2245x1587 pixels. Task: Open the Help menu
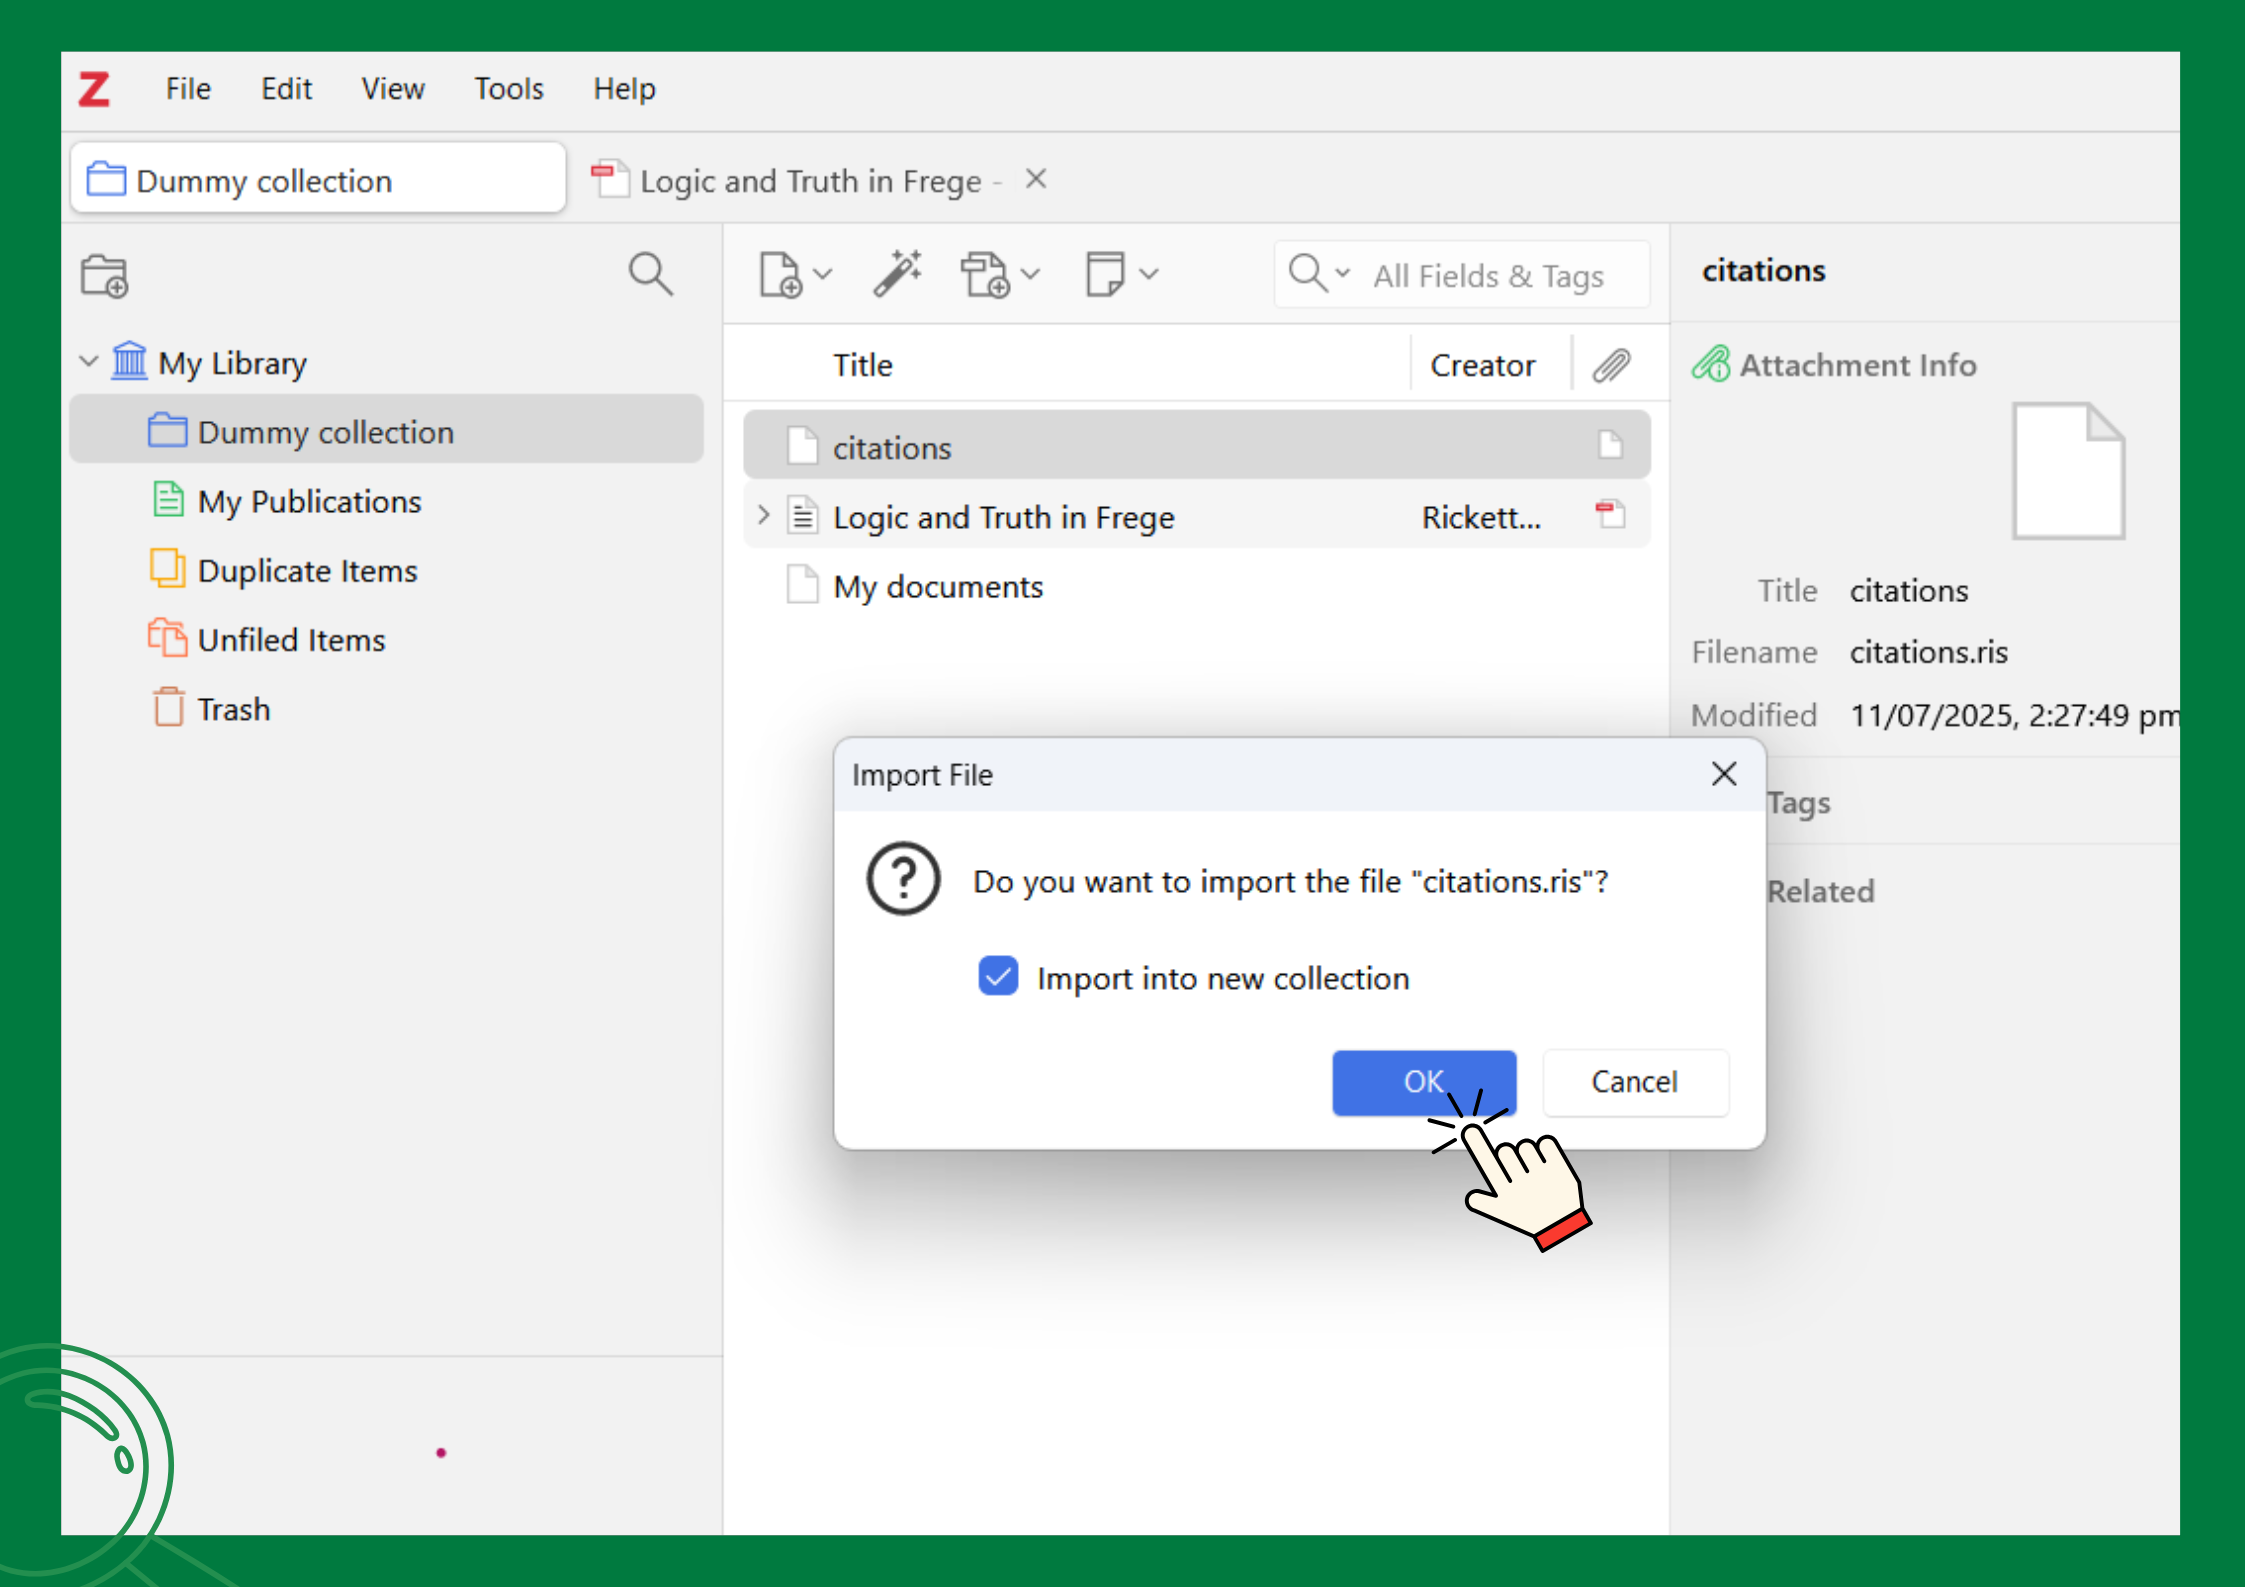625,89
